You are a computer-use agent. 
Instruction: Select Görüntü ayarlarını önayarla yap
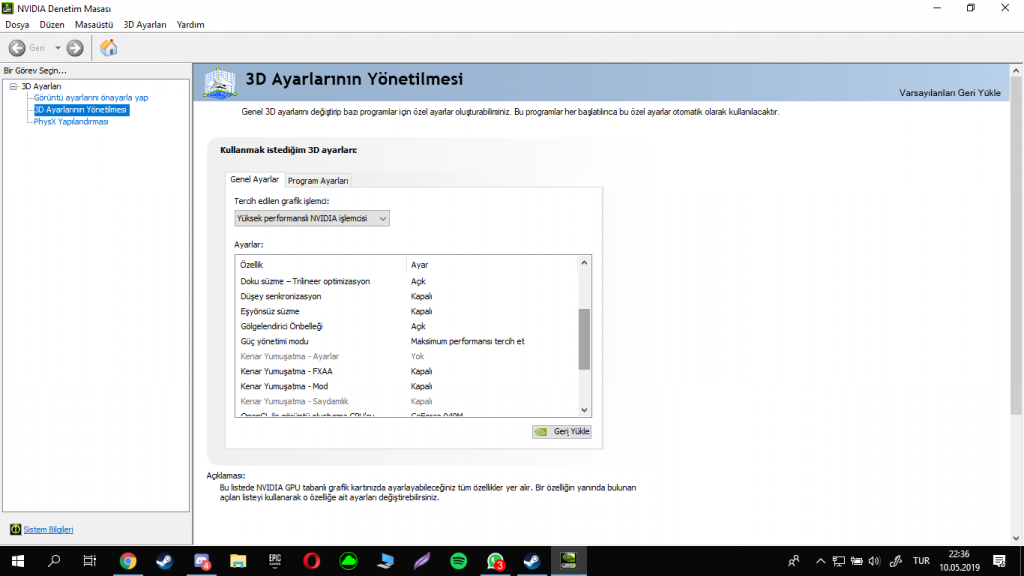coord(91,98)
